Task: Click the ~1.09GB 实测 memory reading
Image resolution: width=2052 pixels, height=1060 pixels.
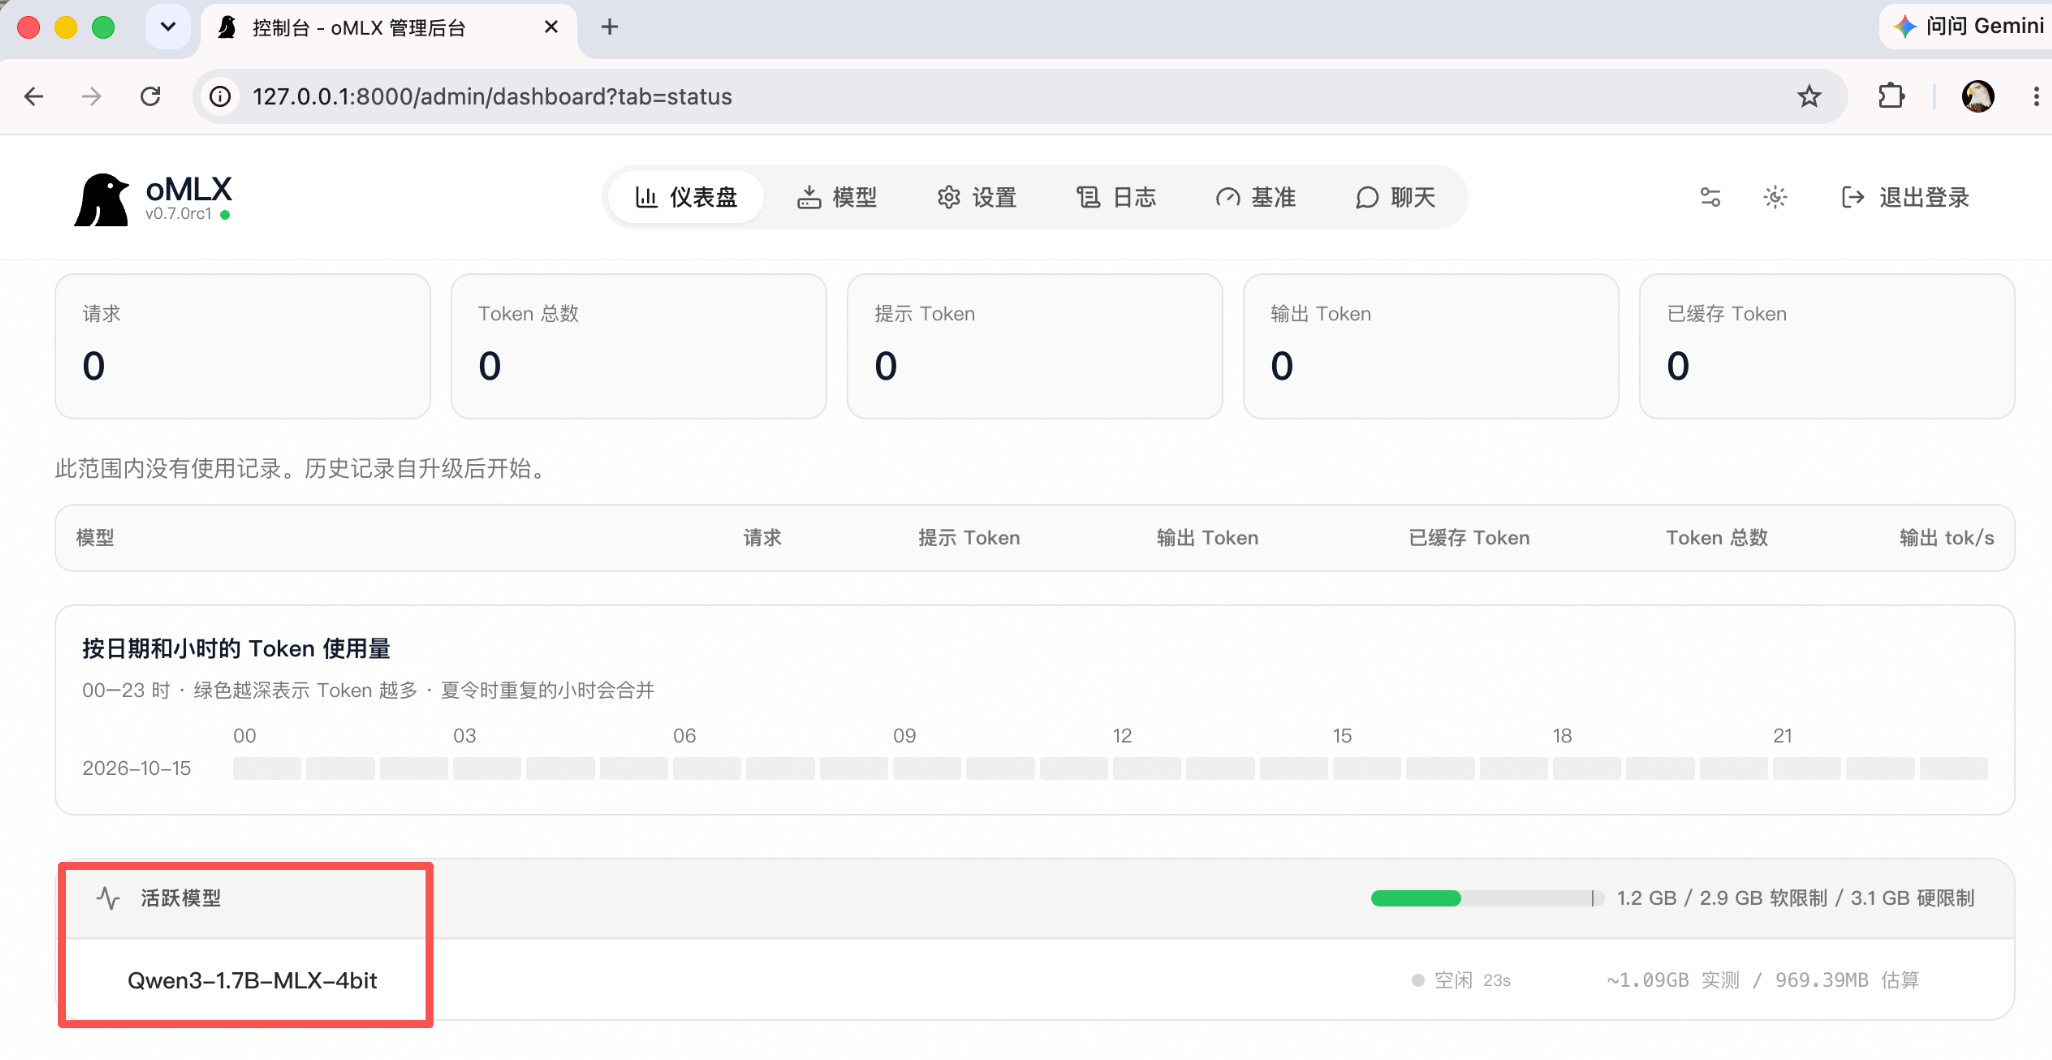Action: tap(1673, 980)
